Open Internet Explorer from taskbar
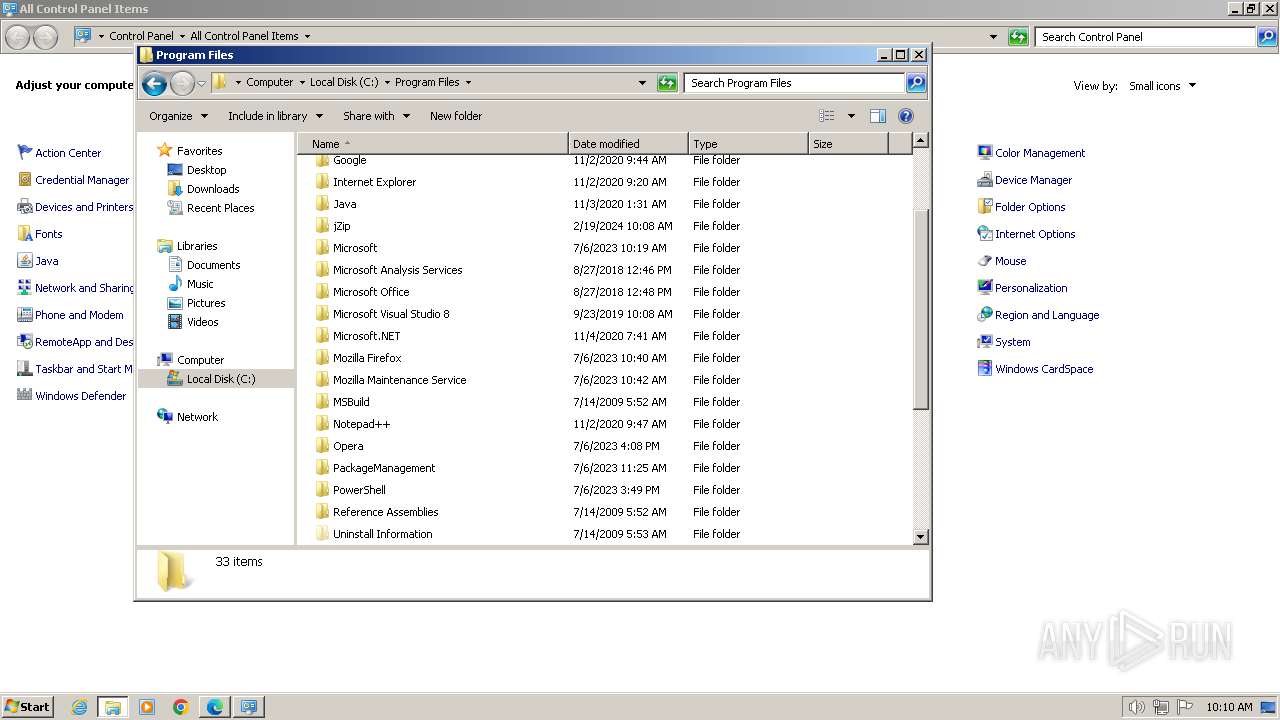 point(79,707)
